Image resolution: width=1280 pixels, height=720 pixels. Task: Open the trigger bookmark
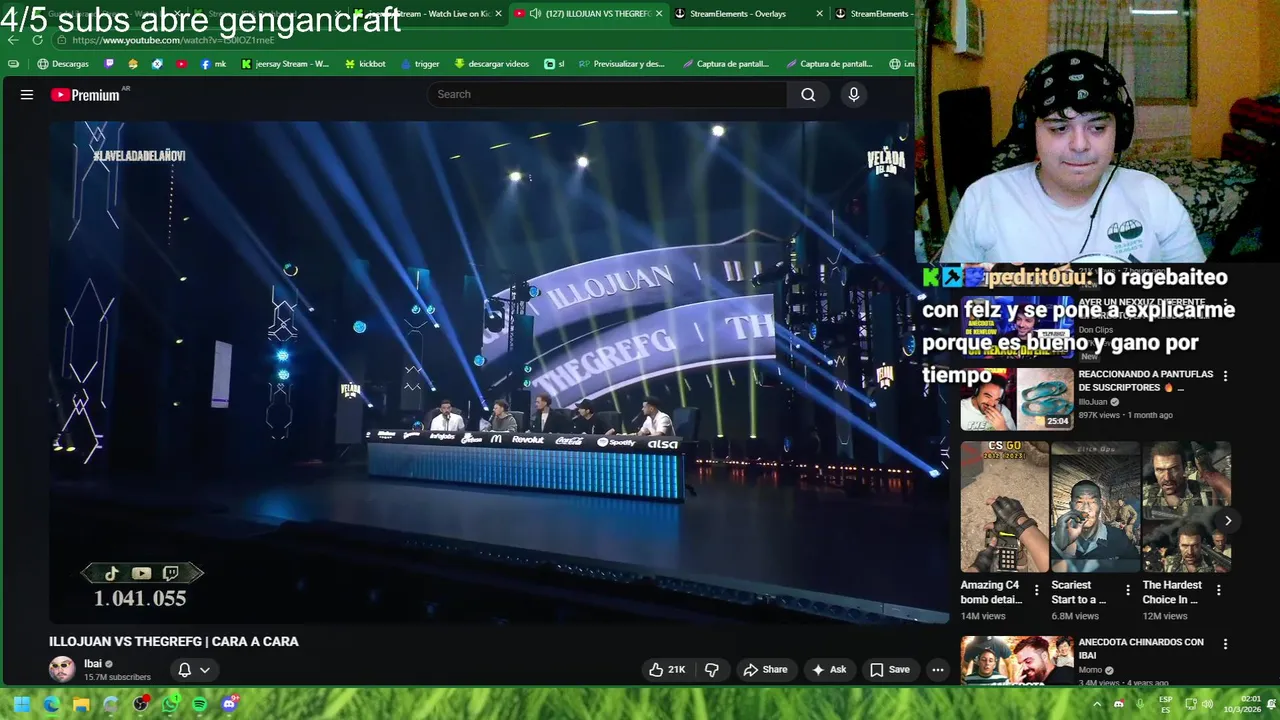point(419,63)
